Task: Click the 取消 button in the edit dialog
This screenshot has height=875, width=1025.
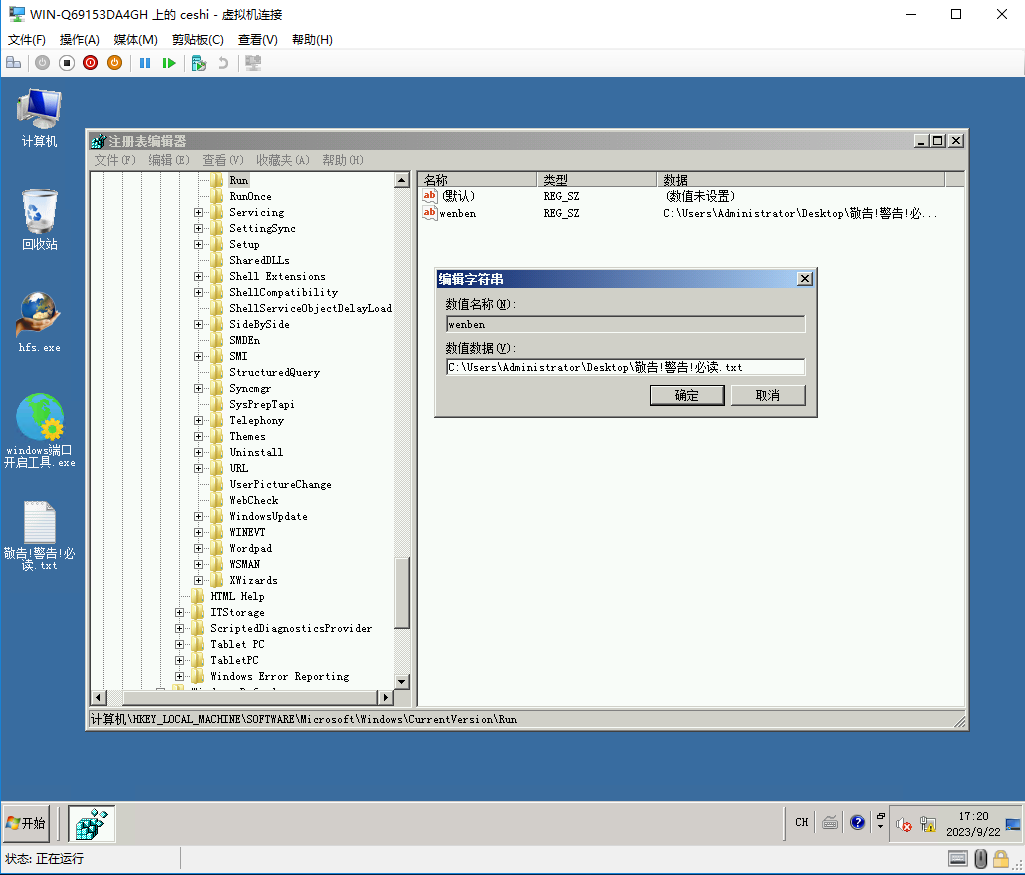Action: pos(767,395)
